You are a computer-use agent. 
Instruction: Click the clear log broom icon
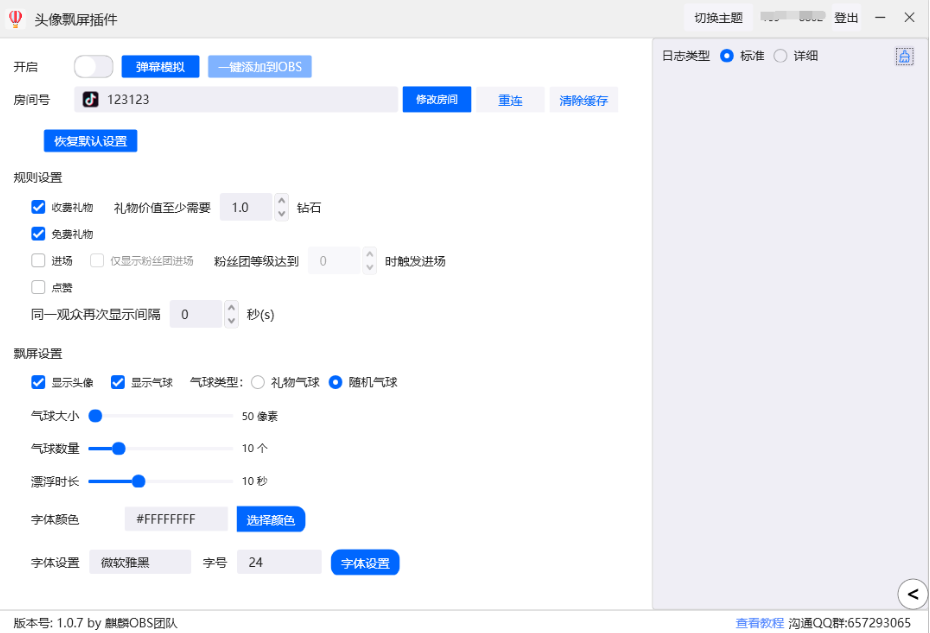904,57
